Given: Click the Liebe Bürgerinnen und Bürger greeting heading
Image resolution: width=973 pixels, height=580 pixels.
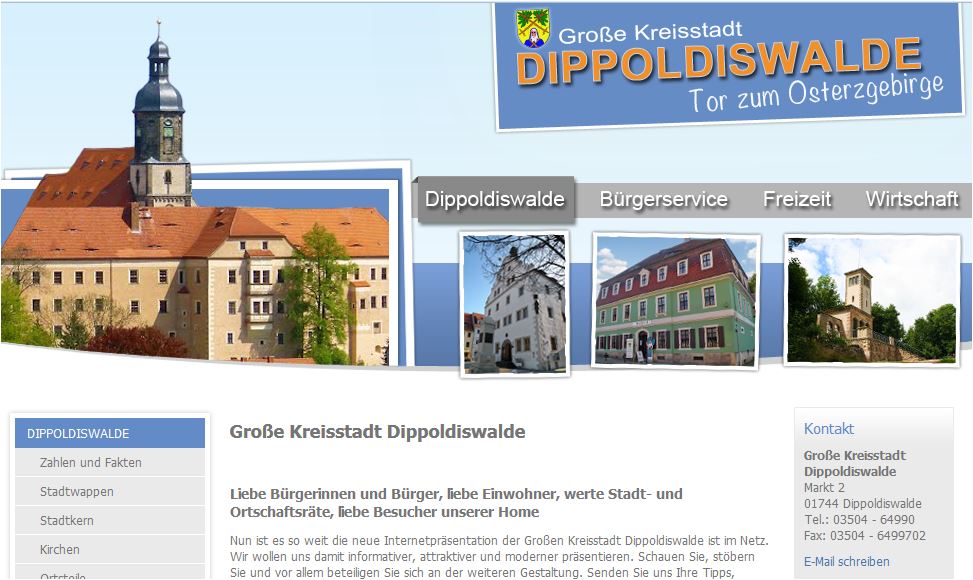Looking at the screenshot, I should pyautogui.click(x=456, y=503).
